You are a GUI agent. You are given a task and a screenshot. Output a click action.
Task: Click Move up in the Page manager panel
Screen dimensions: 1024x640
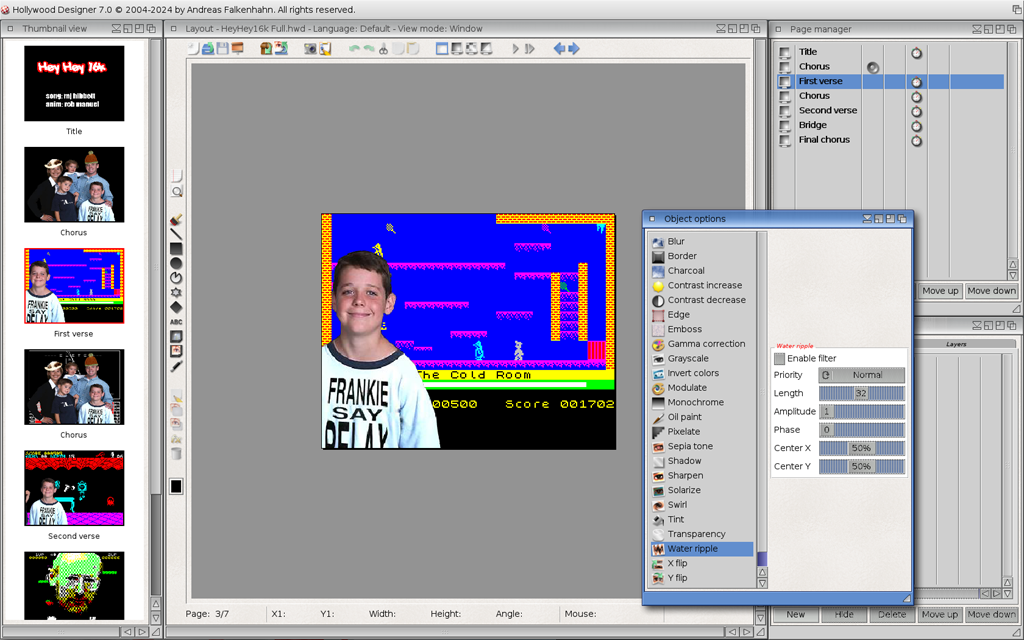(x=940, y=291)
